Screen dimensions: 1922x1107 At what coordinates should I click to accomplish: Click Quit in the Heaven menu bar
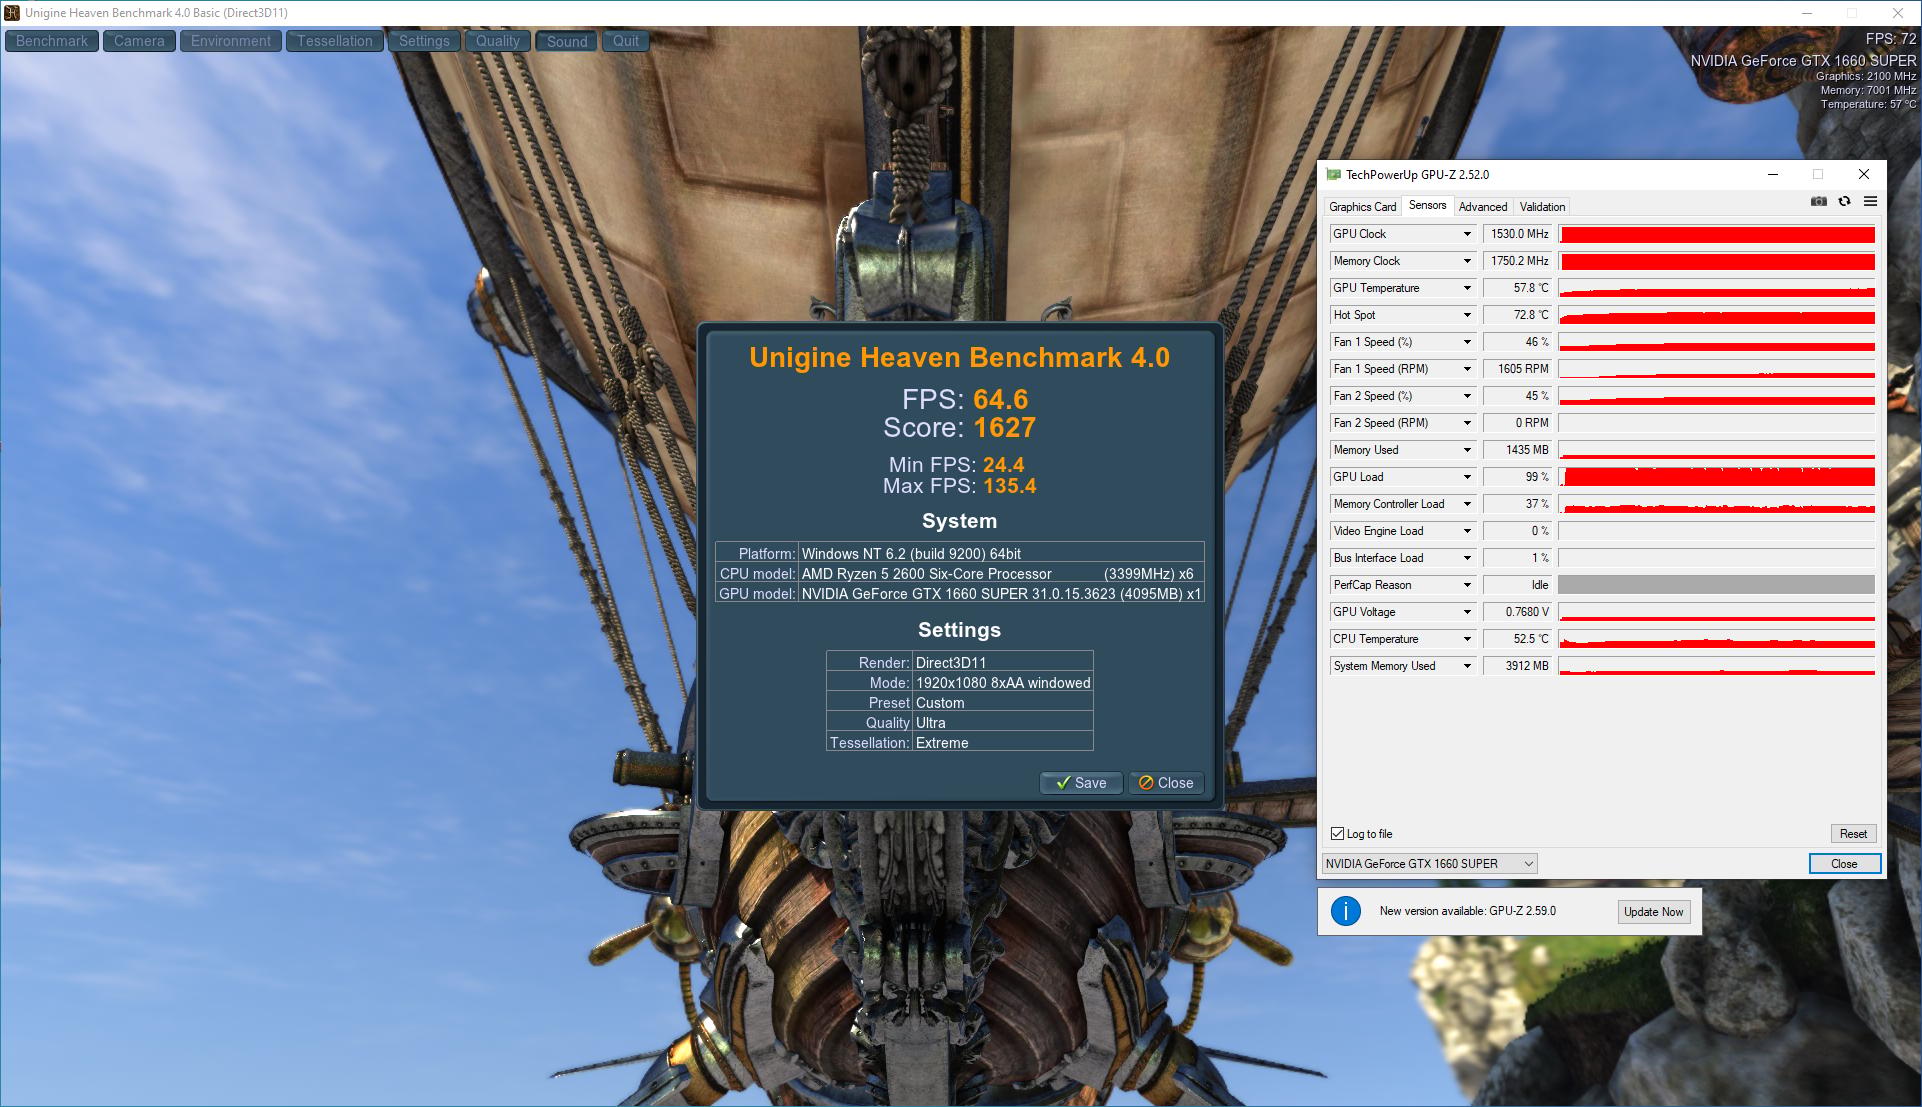click(626, 41)
